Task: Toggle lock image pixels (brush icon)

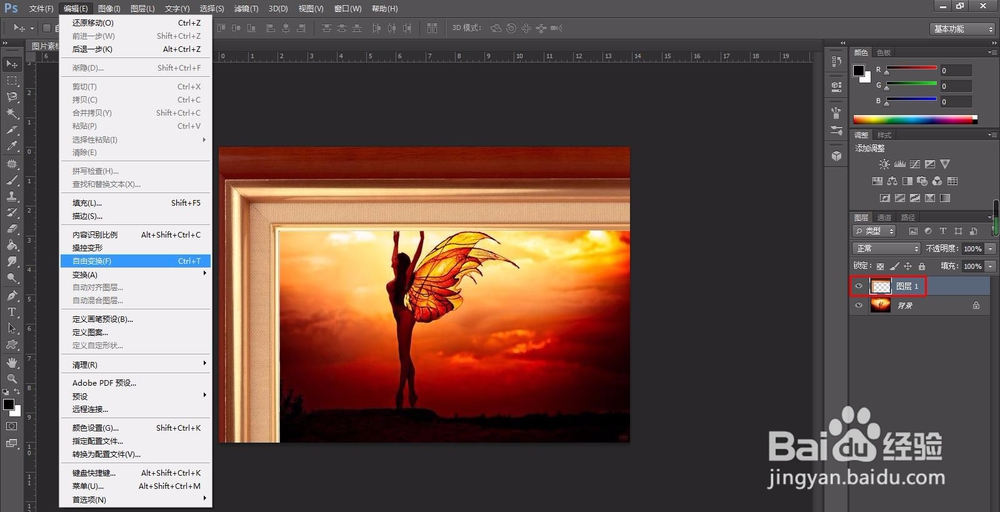Action: point(894,266)
